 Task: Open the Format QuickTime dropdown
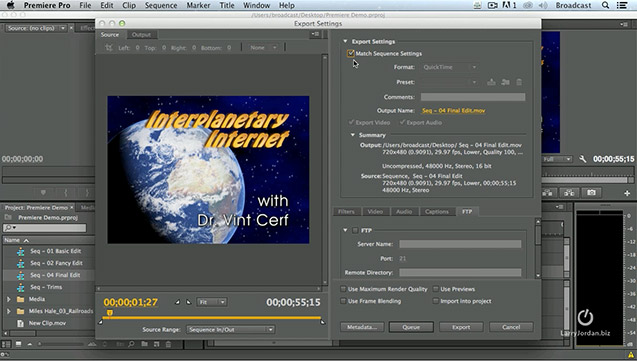tap(450, 67)
